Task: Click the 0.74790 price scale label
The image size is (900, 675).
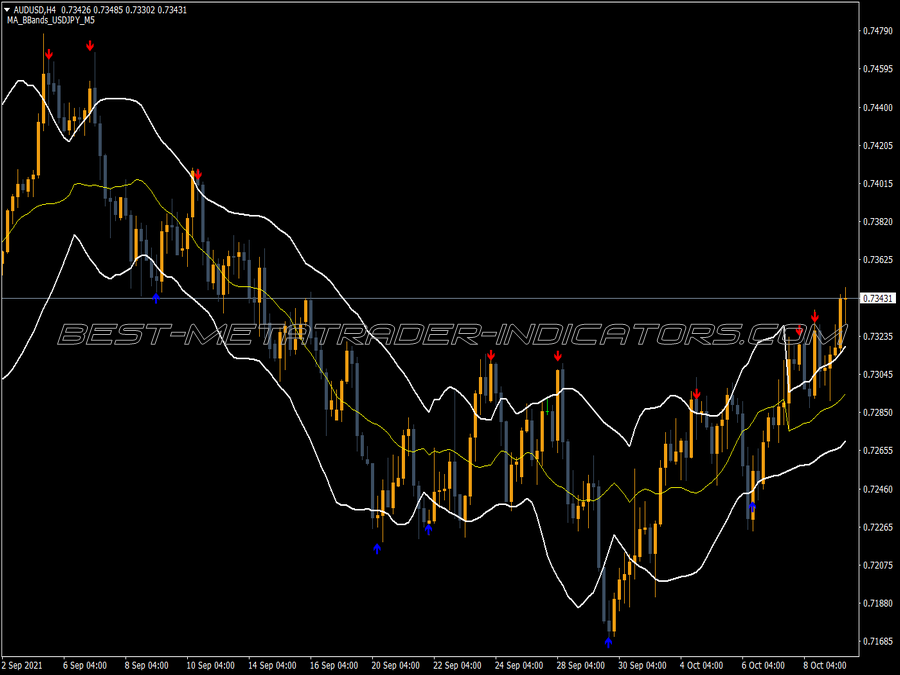Action: pos(878,31)
